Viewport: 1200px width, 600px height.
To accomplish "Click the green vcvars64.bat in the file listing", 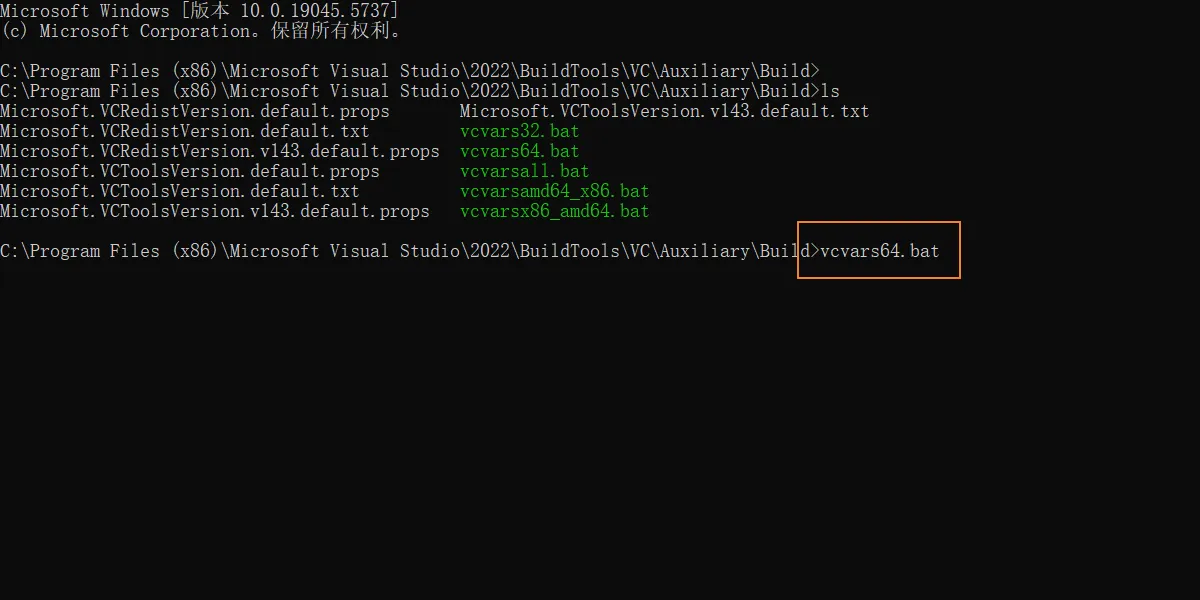I will [x=519, y=151].
